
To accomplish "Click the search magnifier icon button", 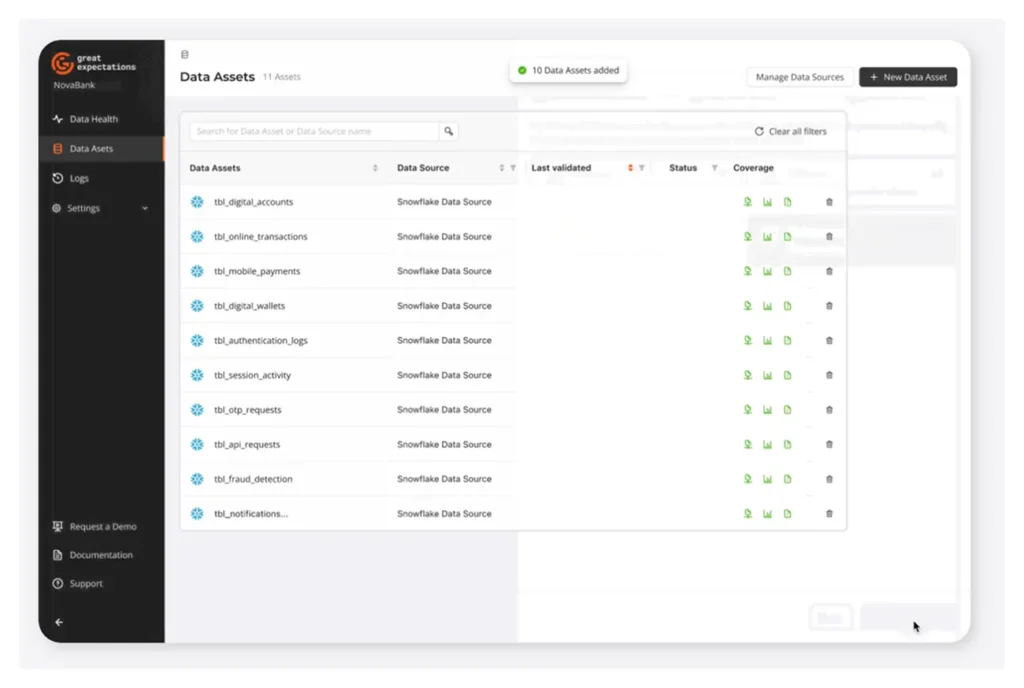I will click(449, 131).
